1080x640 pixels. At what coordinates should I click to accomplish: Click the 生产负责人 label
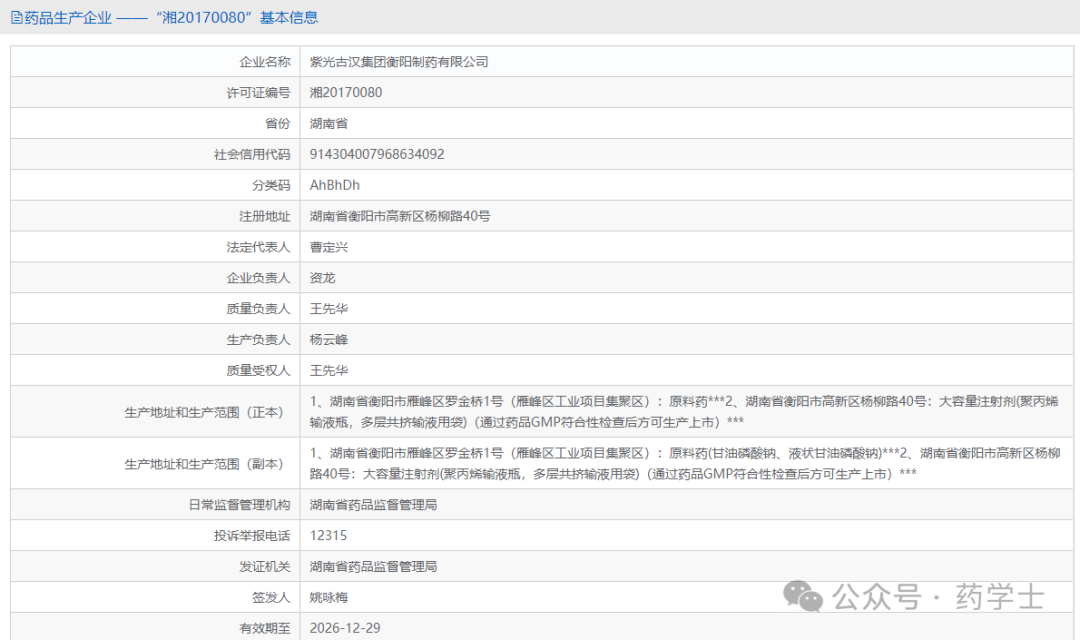258,340
